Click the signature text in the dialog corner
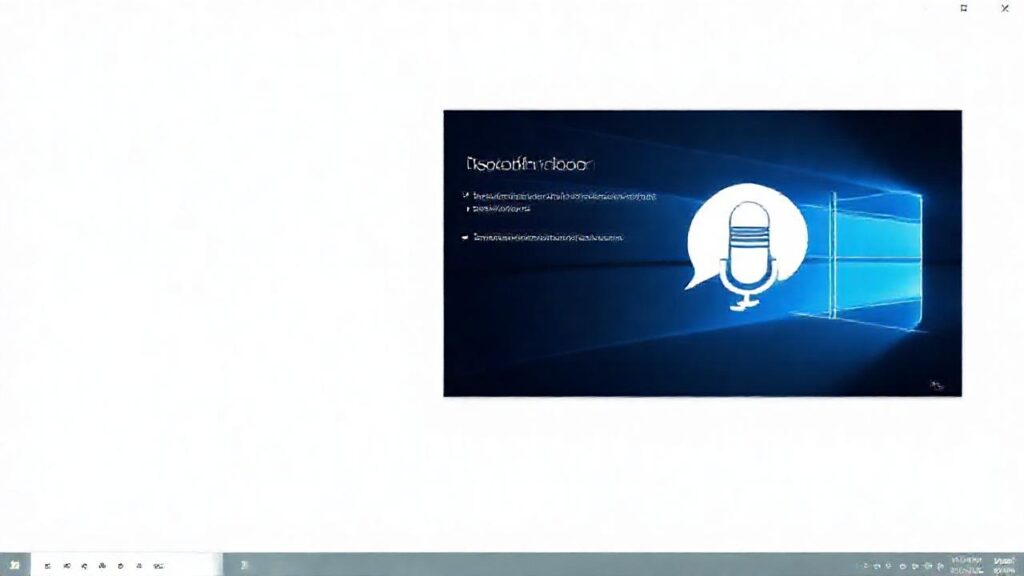This screenshot has width=1024, height=576. (x=932, y=385)
